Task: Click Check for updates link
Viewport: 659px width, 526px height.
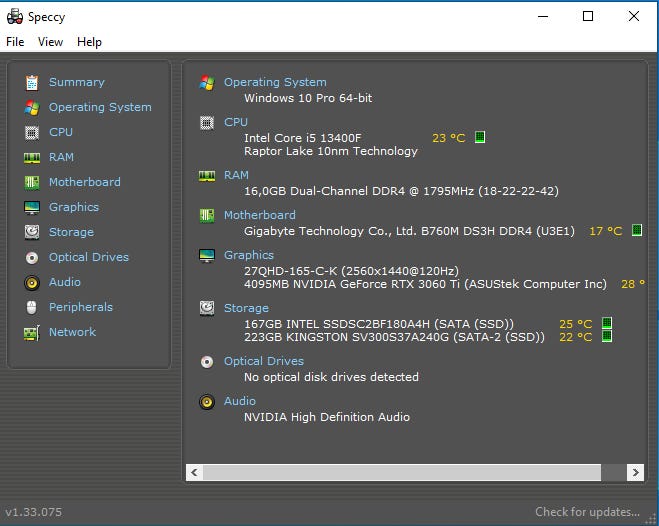Action: [x=587, y=512]
